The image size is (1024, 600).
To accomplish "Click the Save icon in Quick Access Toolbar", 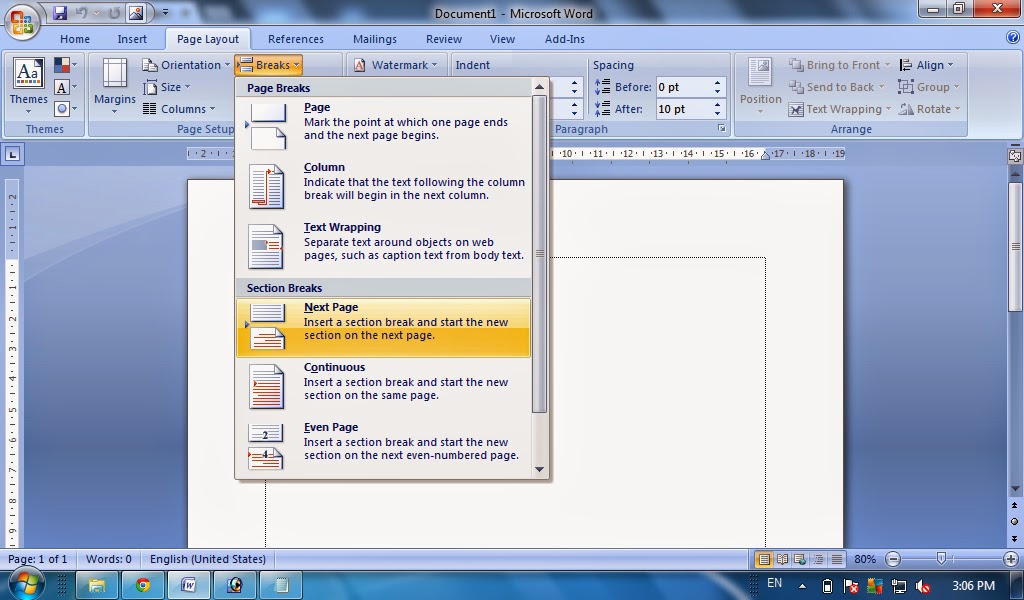I will (x=60, y=14).
